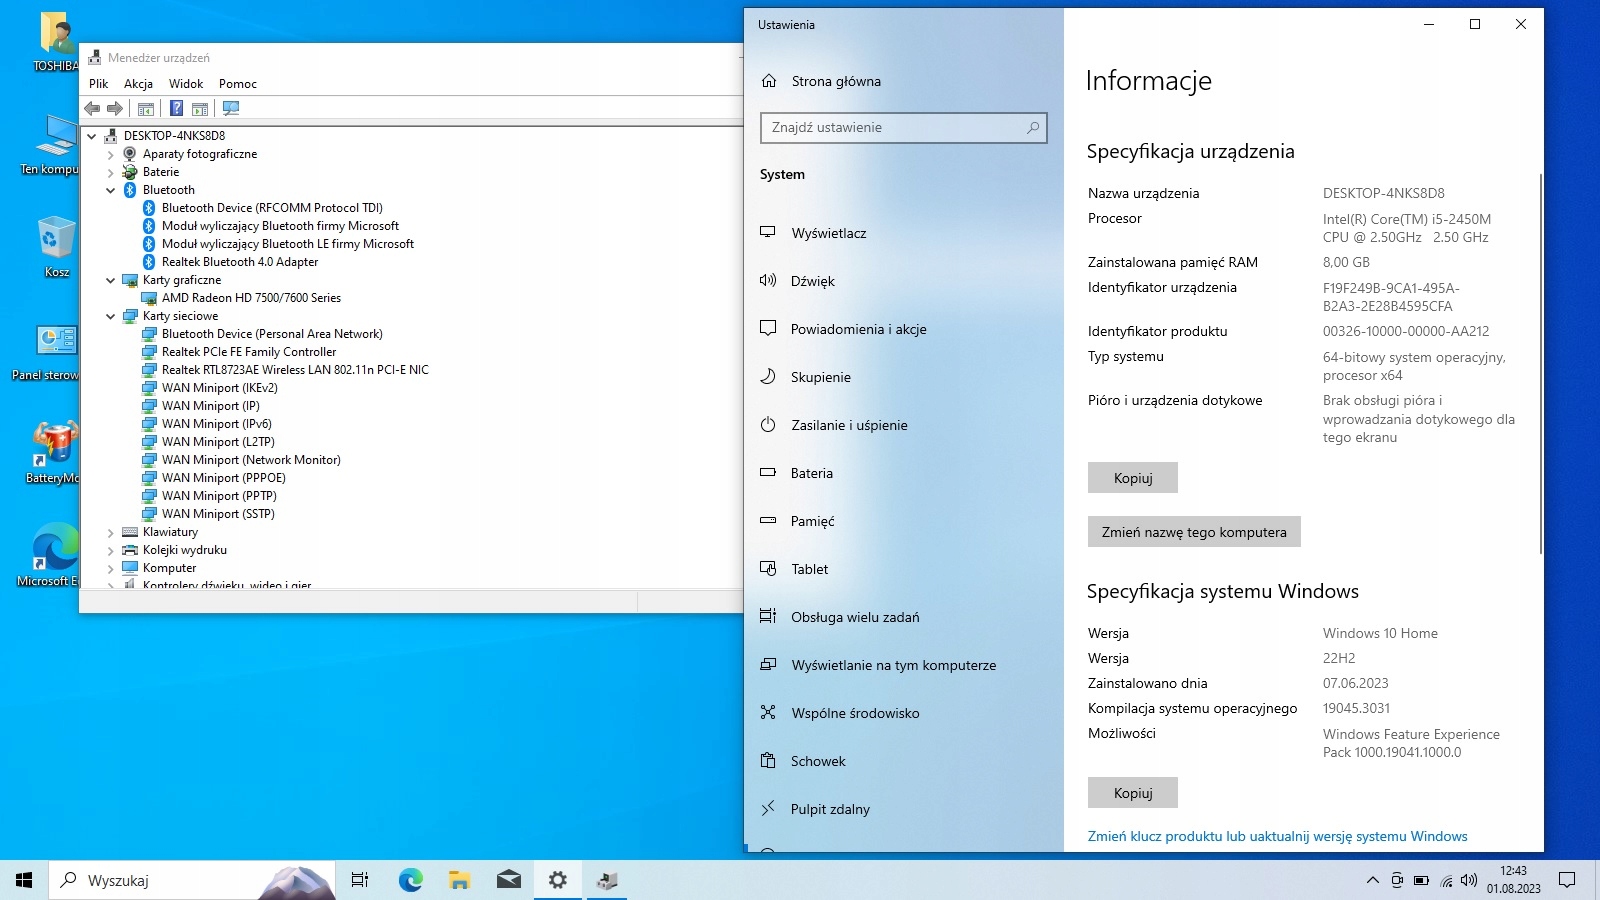Screen dimensions: 1600x900
Task: Check battery status in the system tray
Action: coord(1421,880)
